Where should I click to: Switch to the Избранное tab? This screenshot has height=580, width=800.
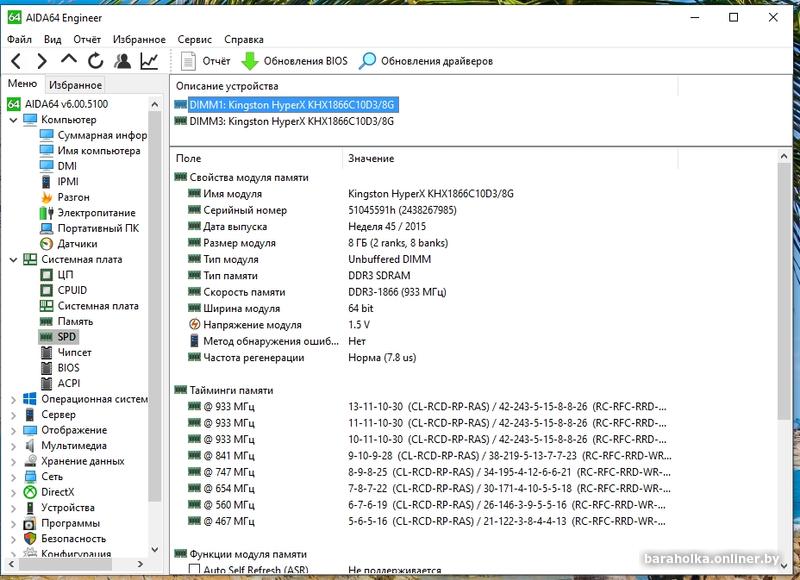coord(75,85)
